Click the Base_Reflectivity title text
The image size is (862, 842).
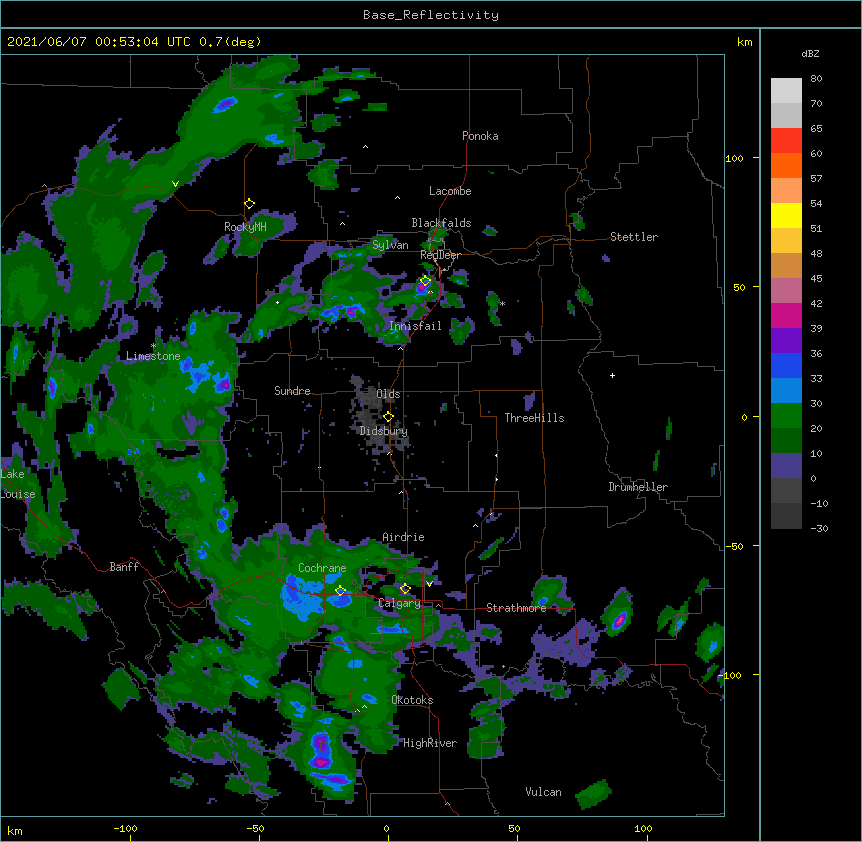tap(431, 15)
